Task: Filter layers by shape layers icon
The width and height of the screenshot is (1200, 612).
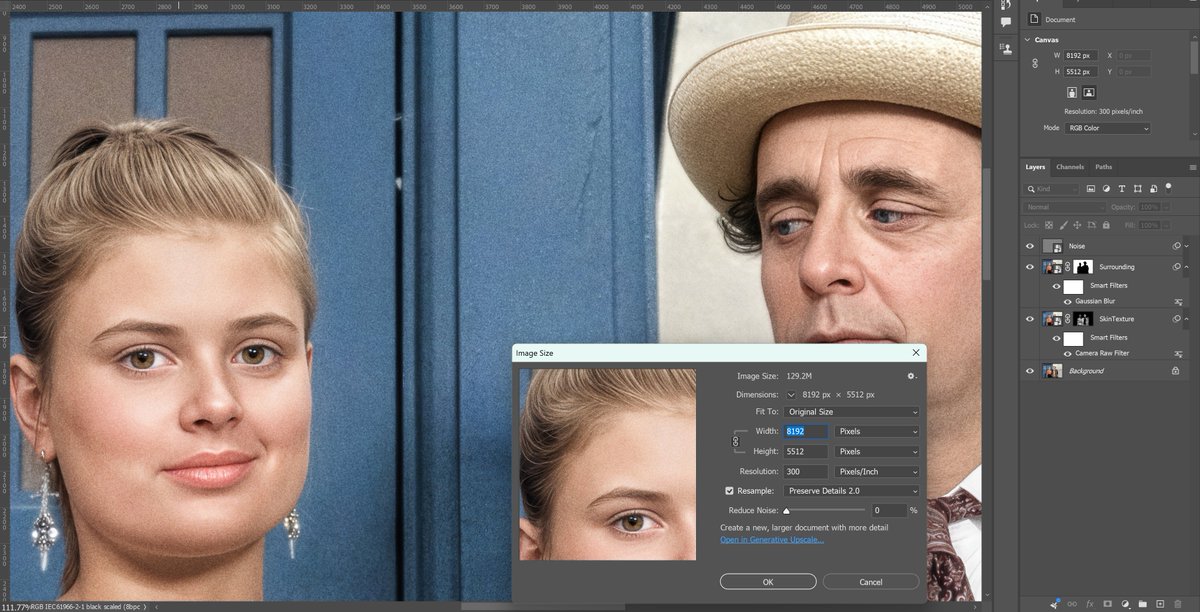Action: coord(1137,188)
